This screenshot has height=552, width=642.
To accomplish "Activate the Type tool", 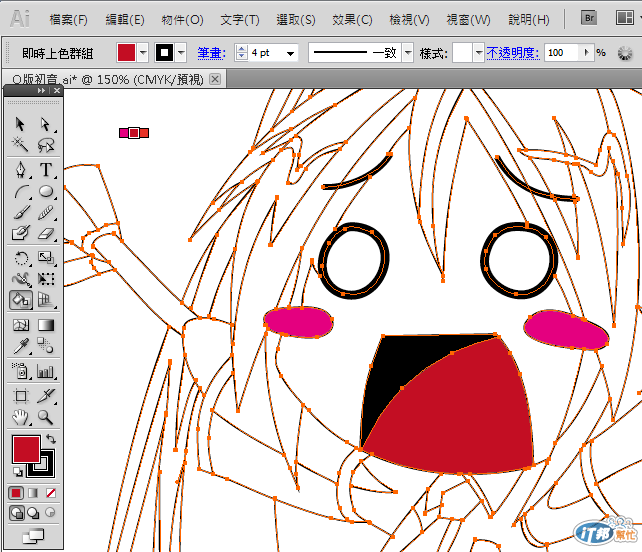I will pyautogui.click(x=45, y=169).
